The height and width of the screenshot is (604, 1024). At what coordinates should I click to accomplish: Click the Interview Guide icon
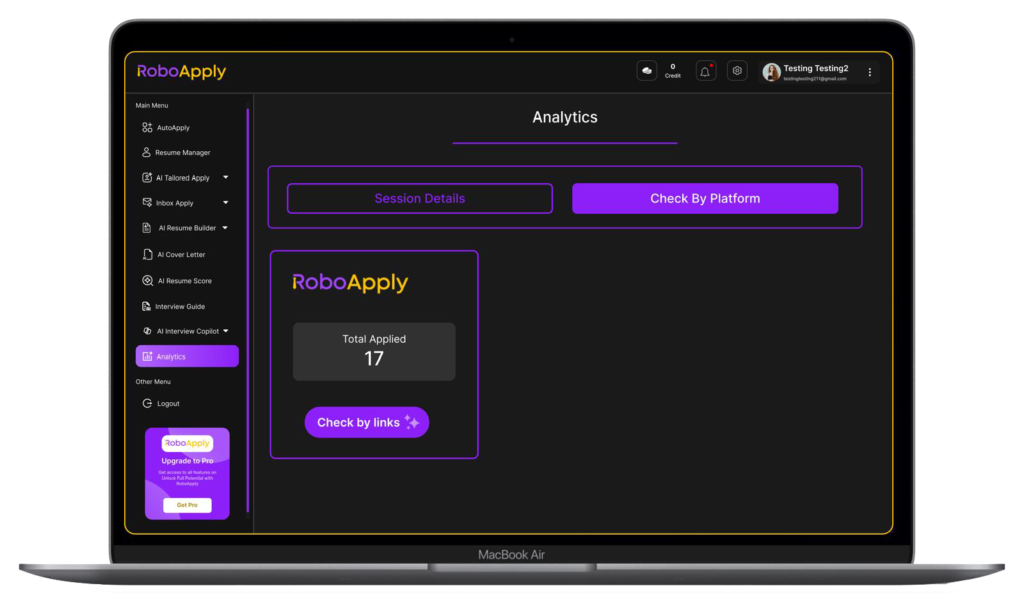tap(146, 307)
